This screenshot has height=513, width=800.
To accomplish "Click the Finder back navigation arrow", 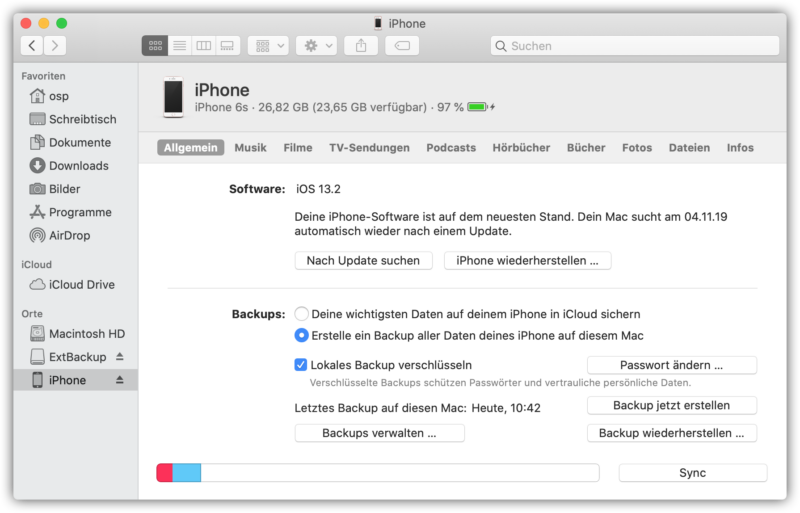I will click(32, 46).
